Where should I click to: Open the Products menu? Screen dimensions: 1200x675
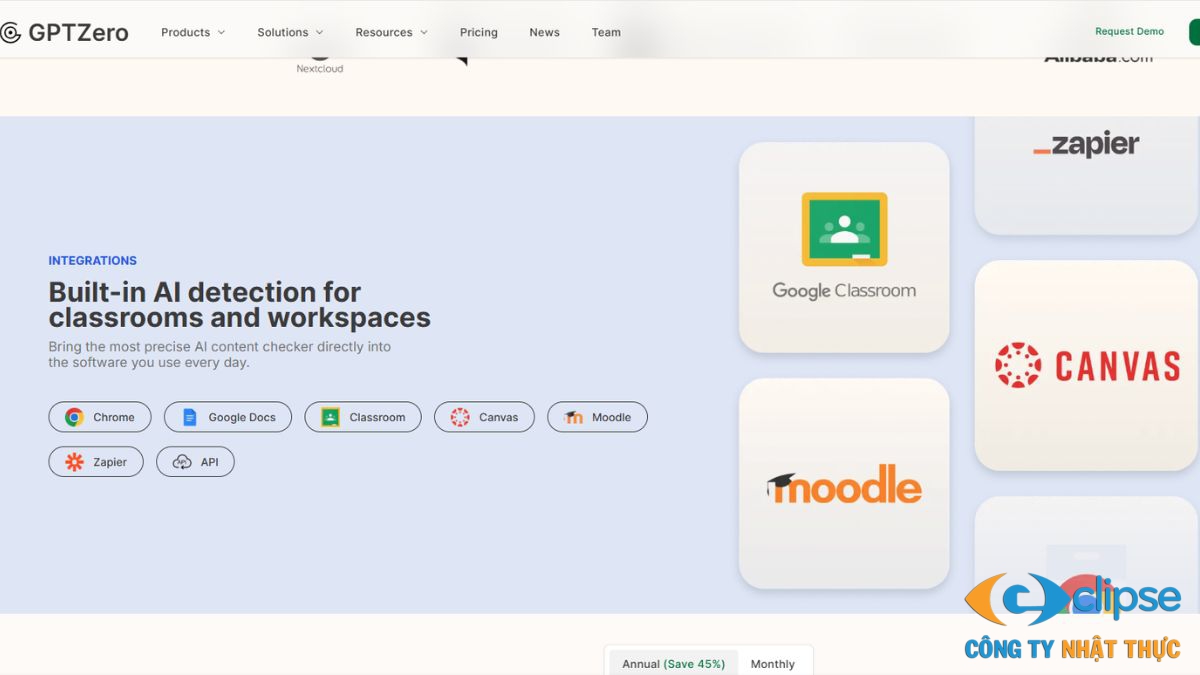click(193, 32)
